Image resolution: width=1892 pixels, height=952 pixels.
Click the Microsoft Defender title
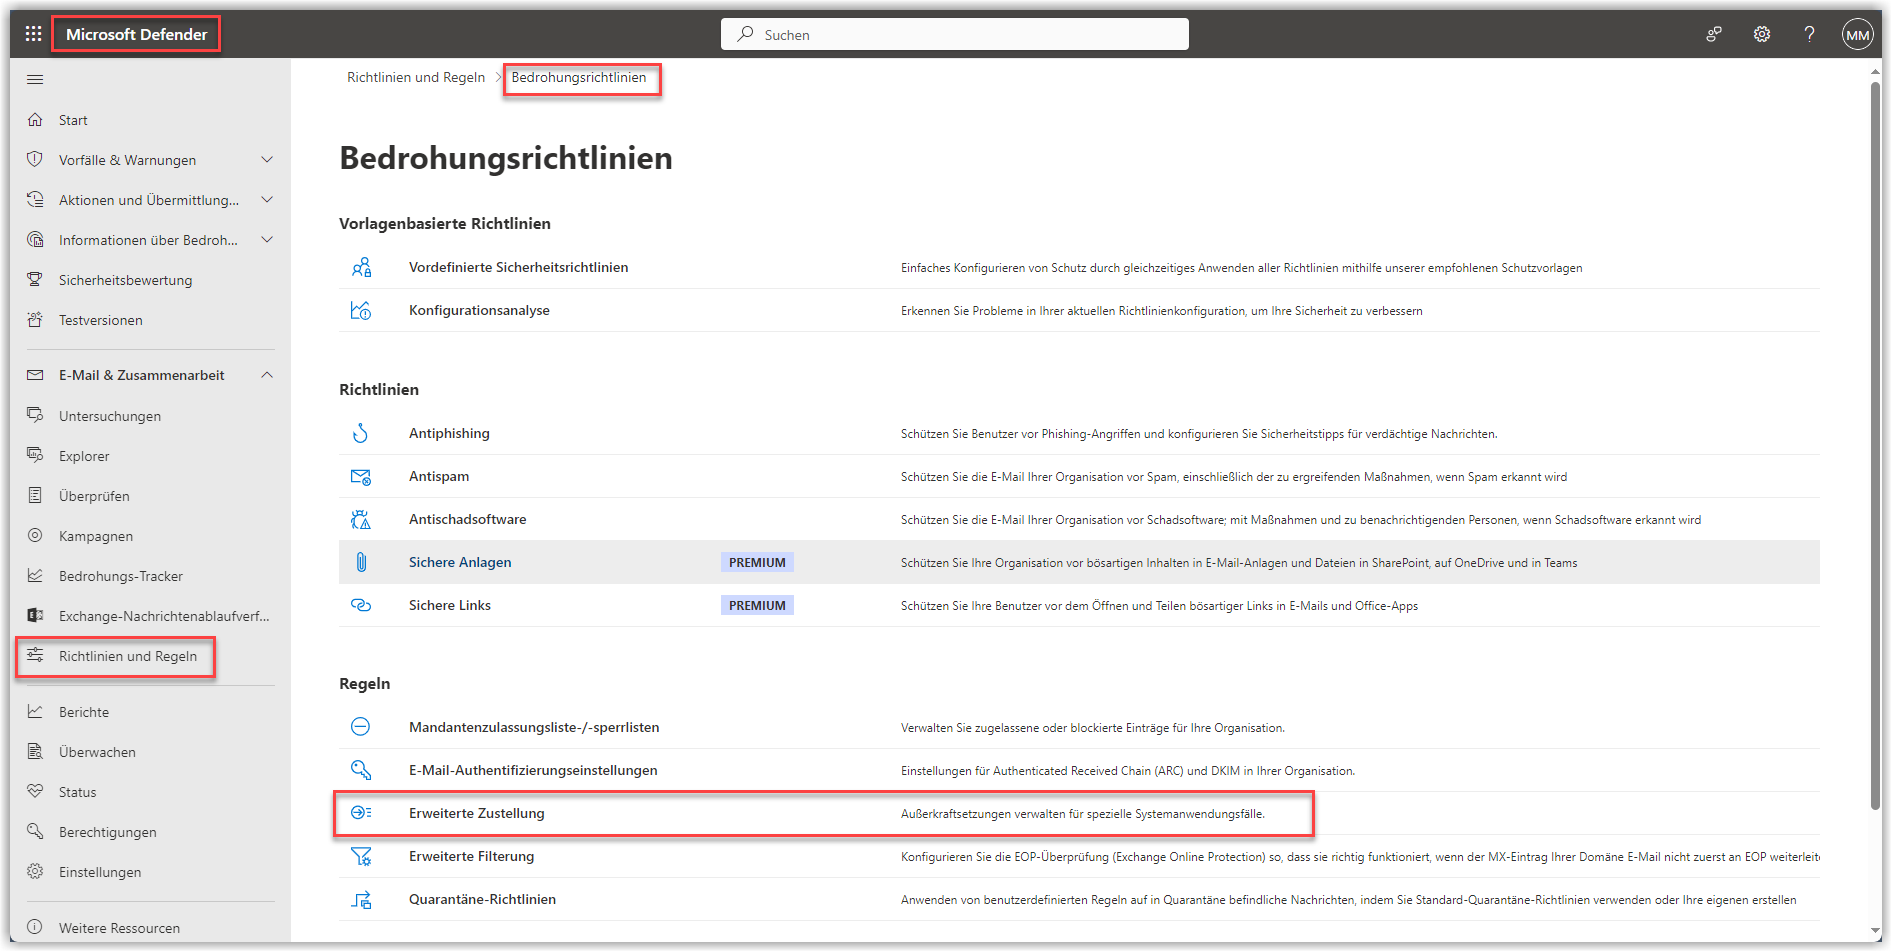click(137, 34)
